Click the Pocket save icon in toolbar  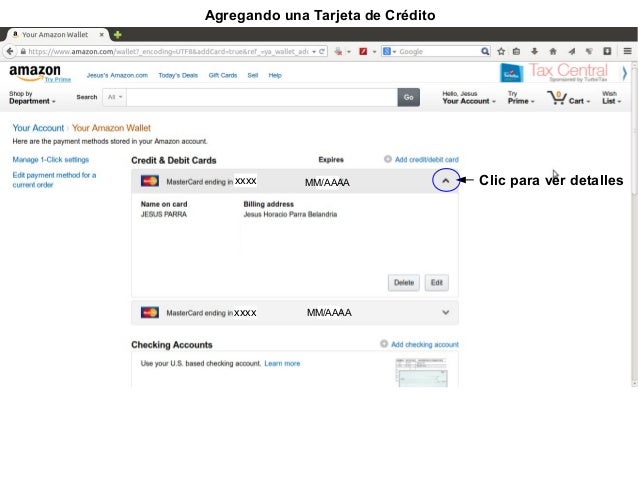coord(607,51)
